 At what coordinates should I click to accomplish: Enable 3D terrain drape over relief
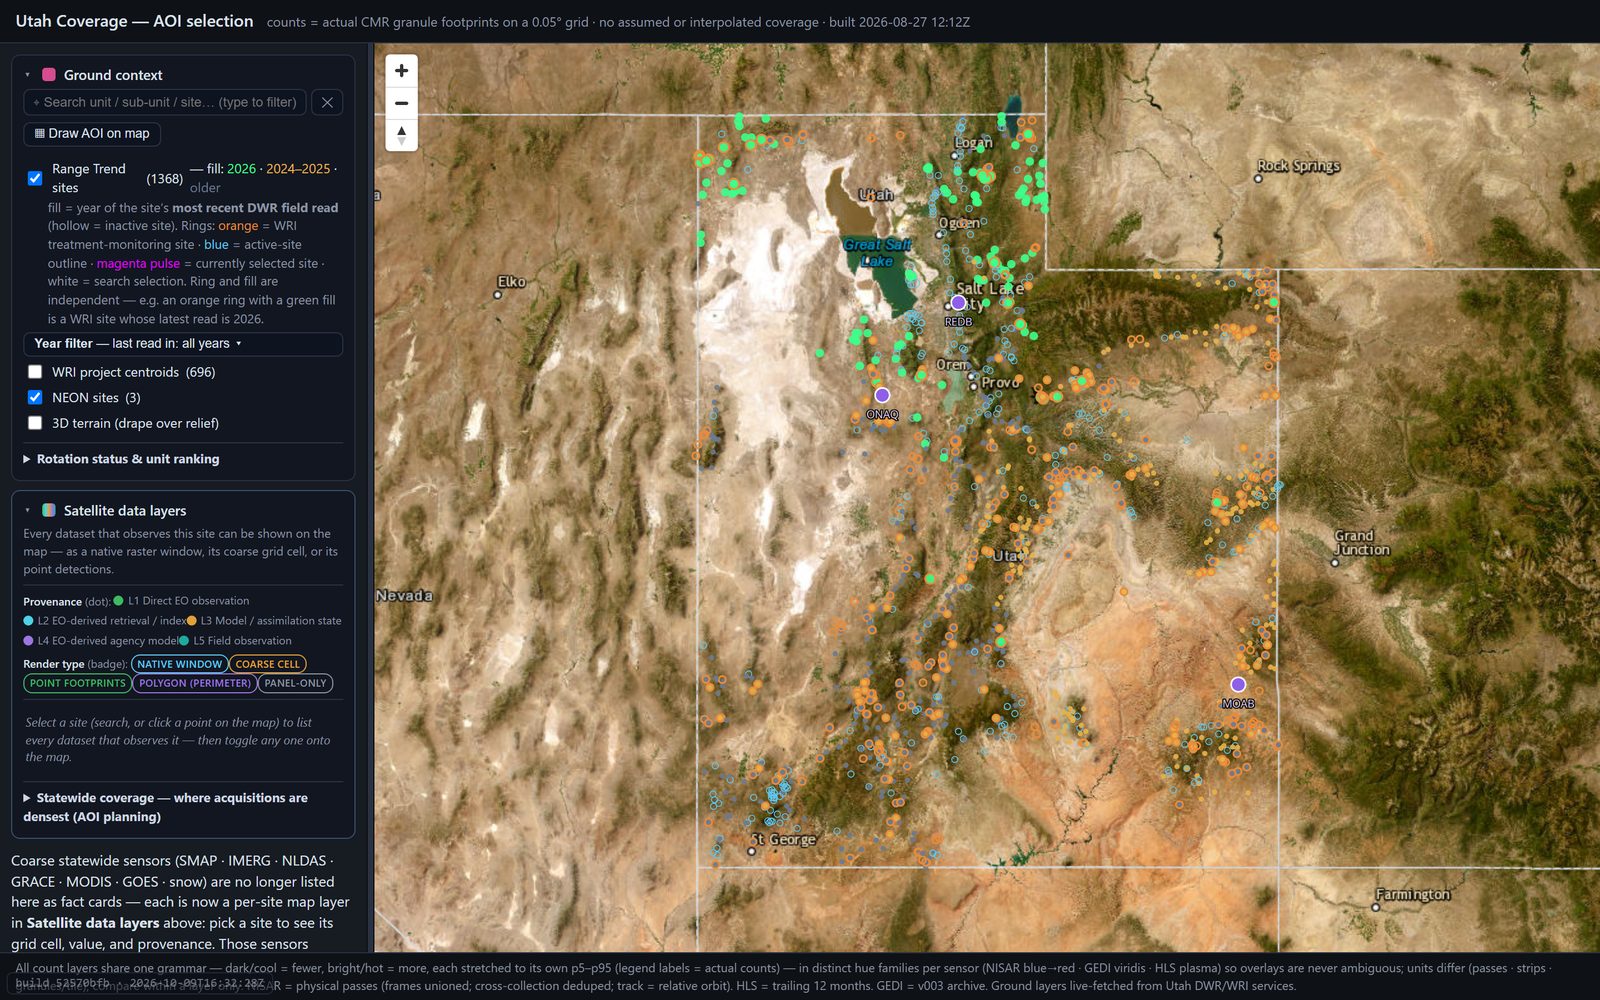[35, 423]
